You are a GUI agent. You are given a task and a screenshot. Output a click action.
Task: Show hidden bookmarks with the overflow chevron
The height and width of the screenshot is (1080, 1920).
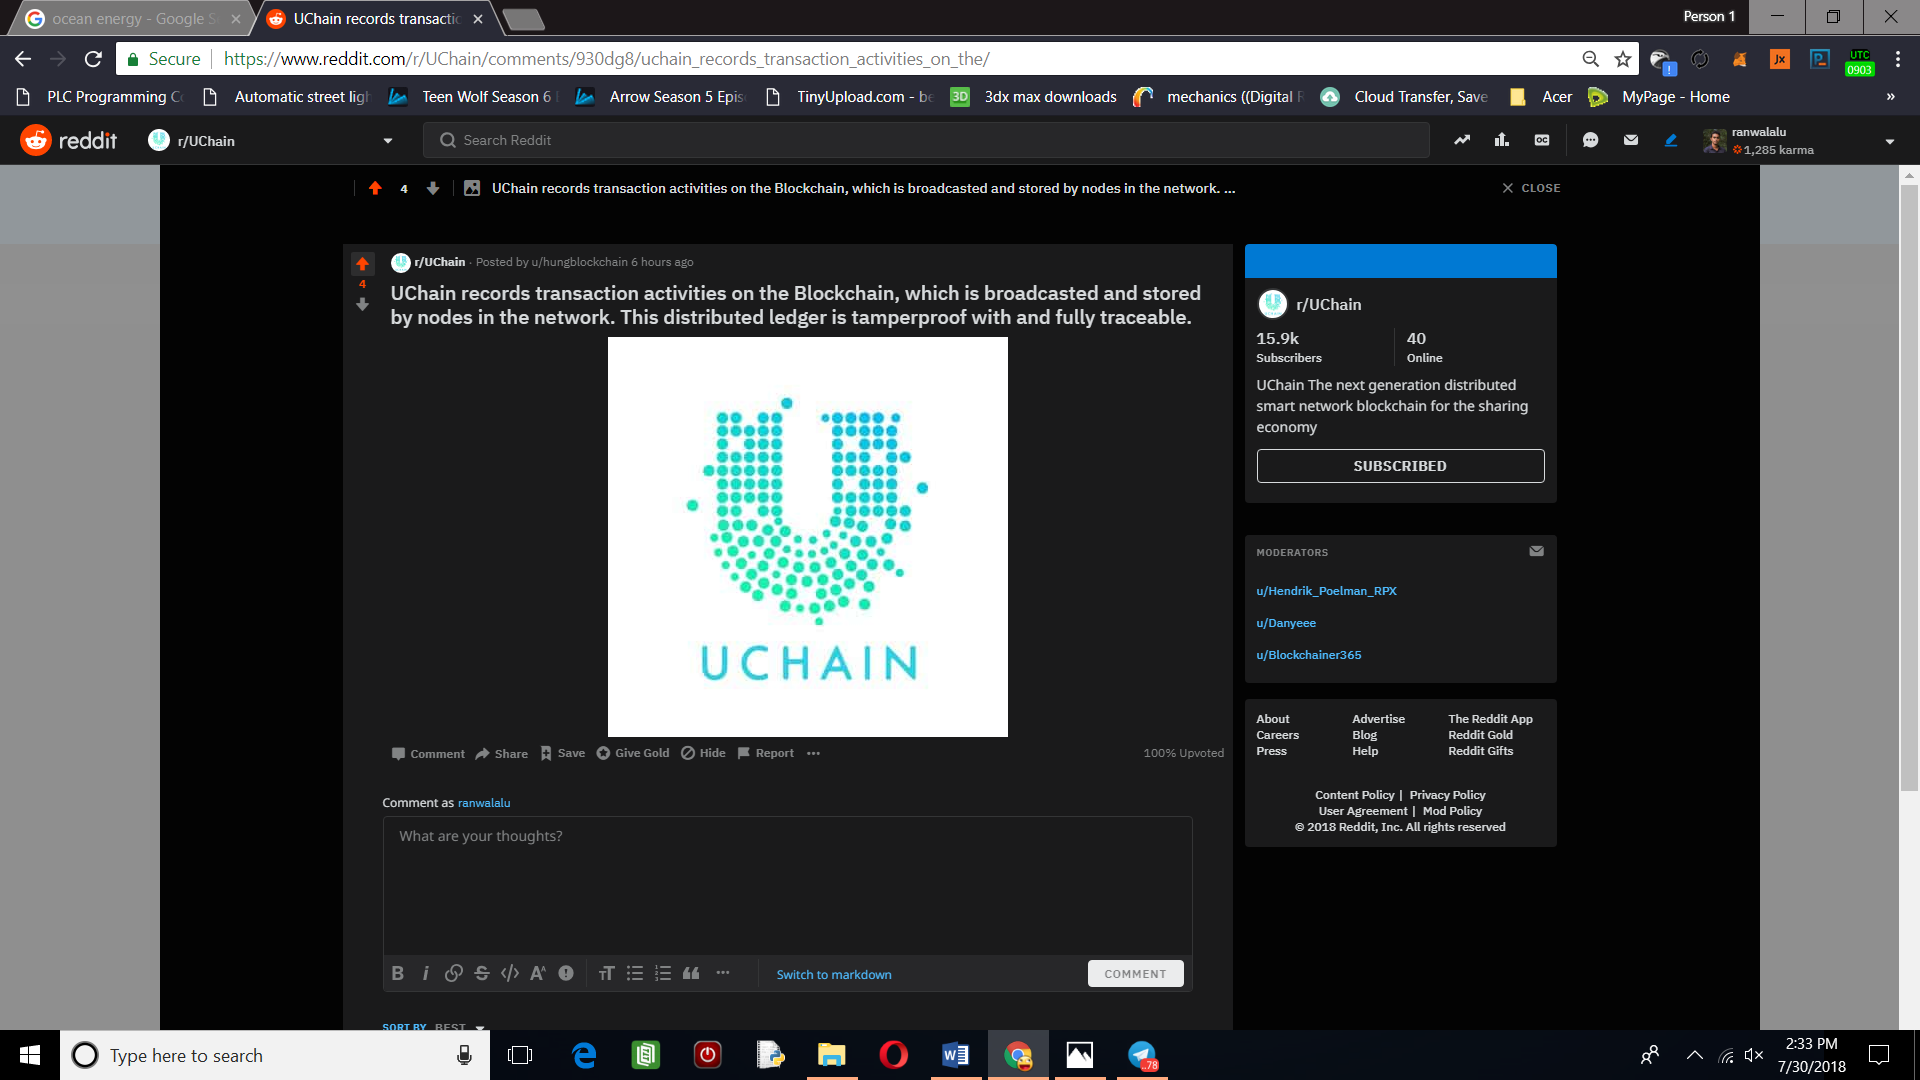pyautogui.click(x=1890, y=97)
